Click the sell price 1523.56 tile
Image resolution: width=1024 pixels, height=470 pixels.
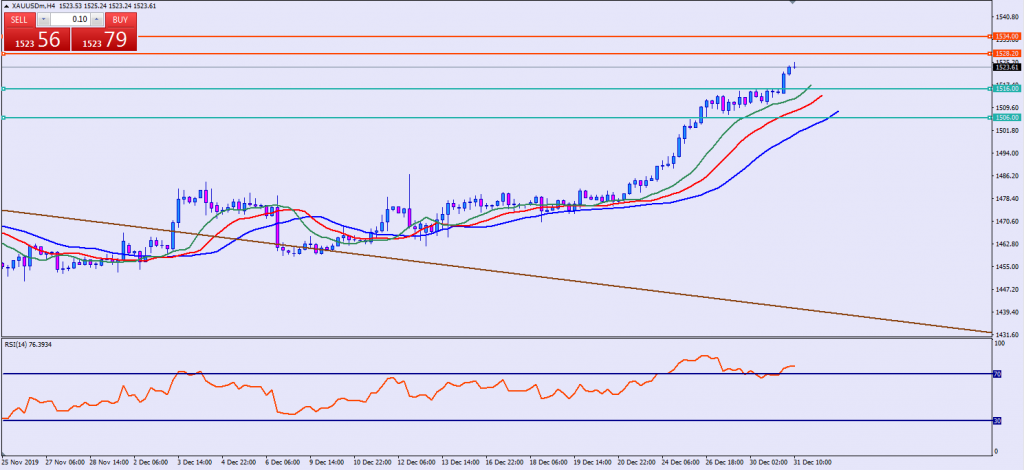coord(35,41)
